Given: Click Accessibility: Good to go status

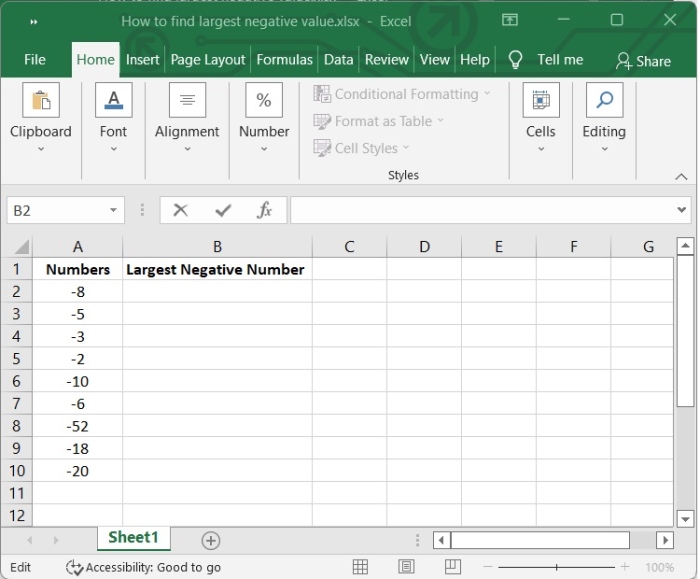Looking at the screenshot, I should [153, 567].
